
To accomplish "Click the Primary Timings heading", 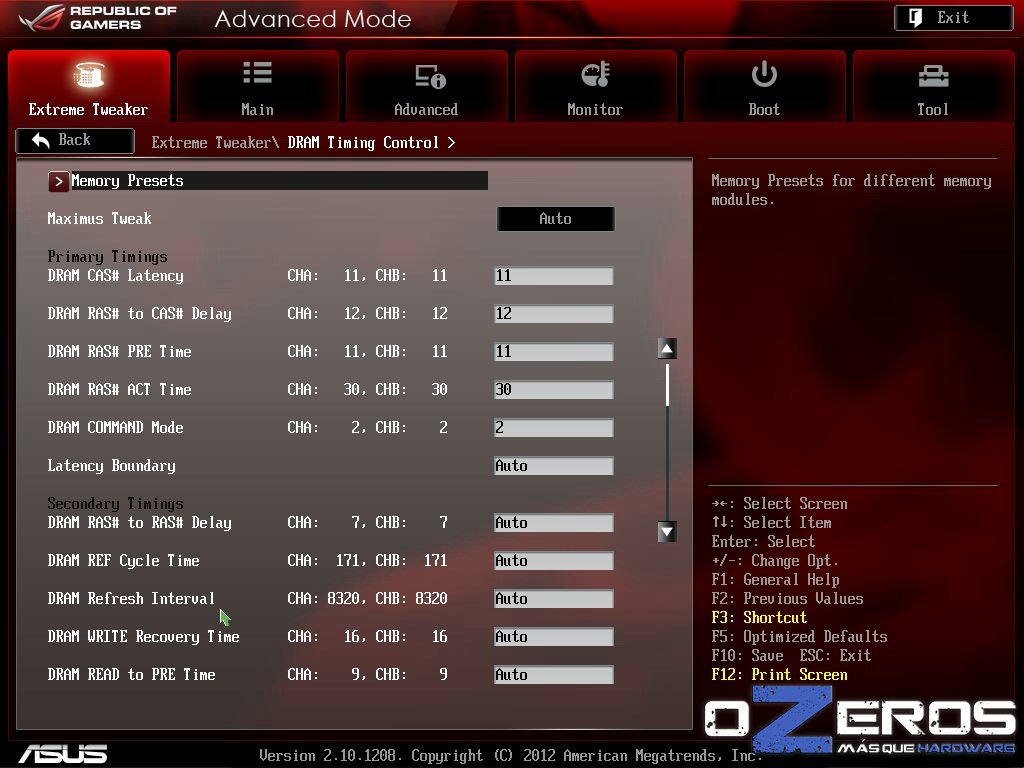I will pyautogui.click(x=107, y=257).
